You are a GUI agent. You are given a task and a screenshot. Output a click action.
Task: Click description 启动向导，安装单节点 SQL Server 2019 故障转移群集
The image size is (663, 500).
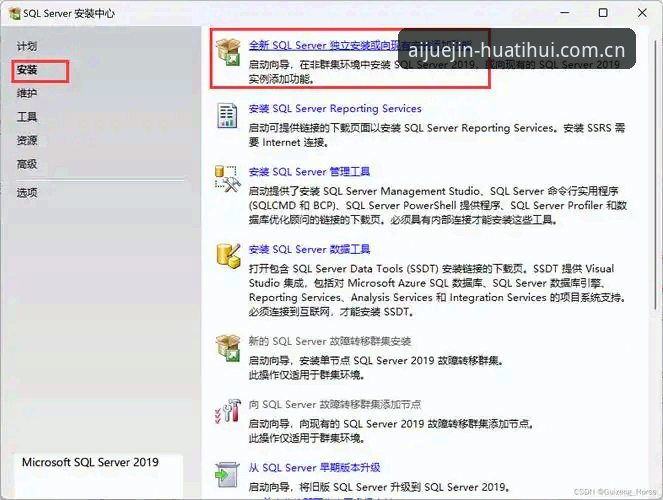376,361
